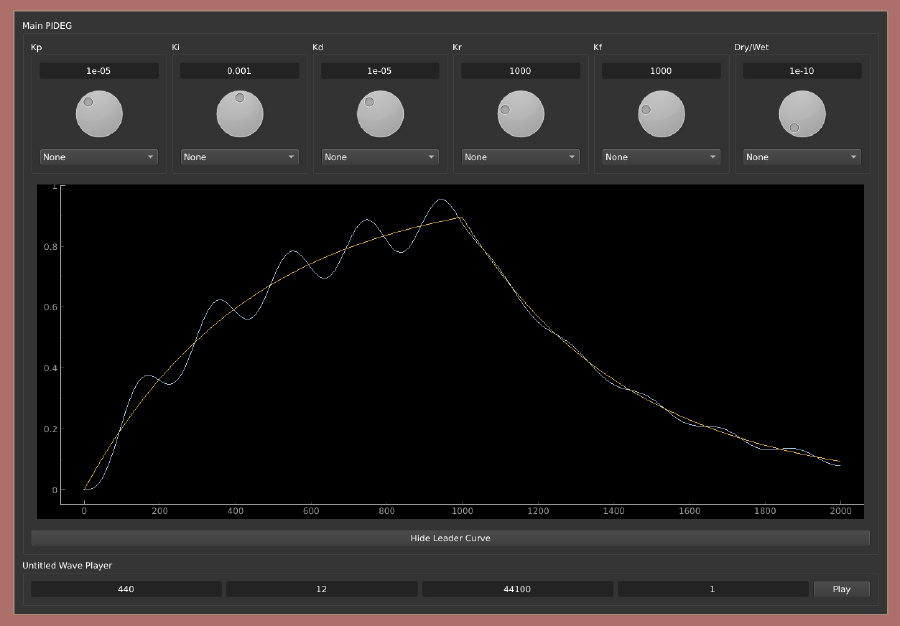Click the Ki value field showing 0.001
This screenshot has height=626, width=900.
click(239, 71)
